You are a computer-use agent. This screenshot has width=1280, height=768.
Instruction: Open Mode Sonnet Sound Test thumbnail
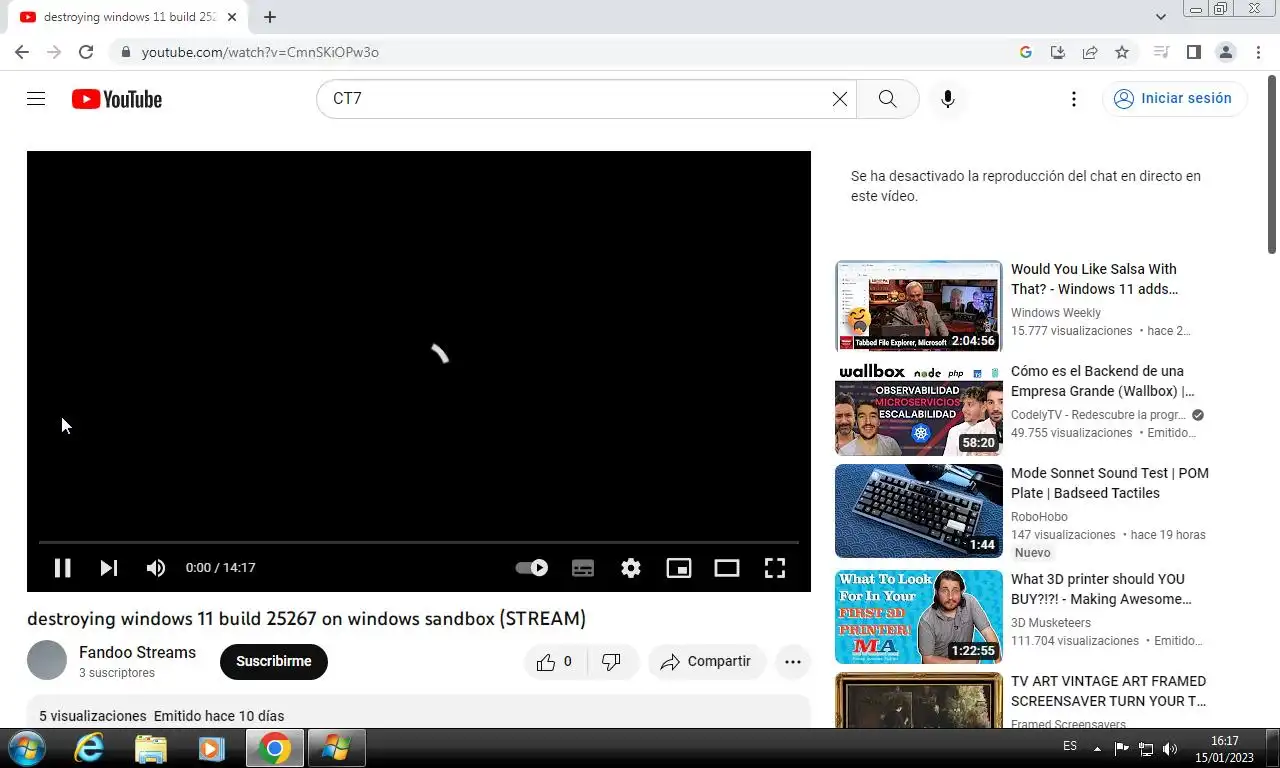click(919, 511)
